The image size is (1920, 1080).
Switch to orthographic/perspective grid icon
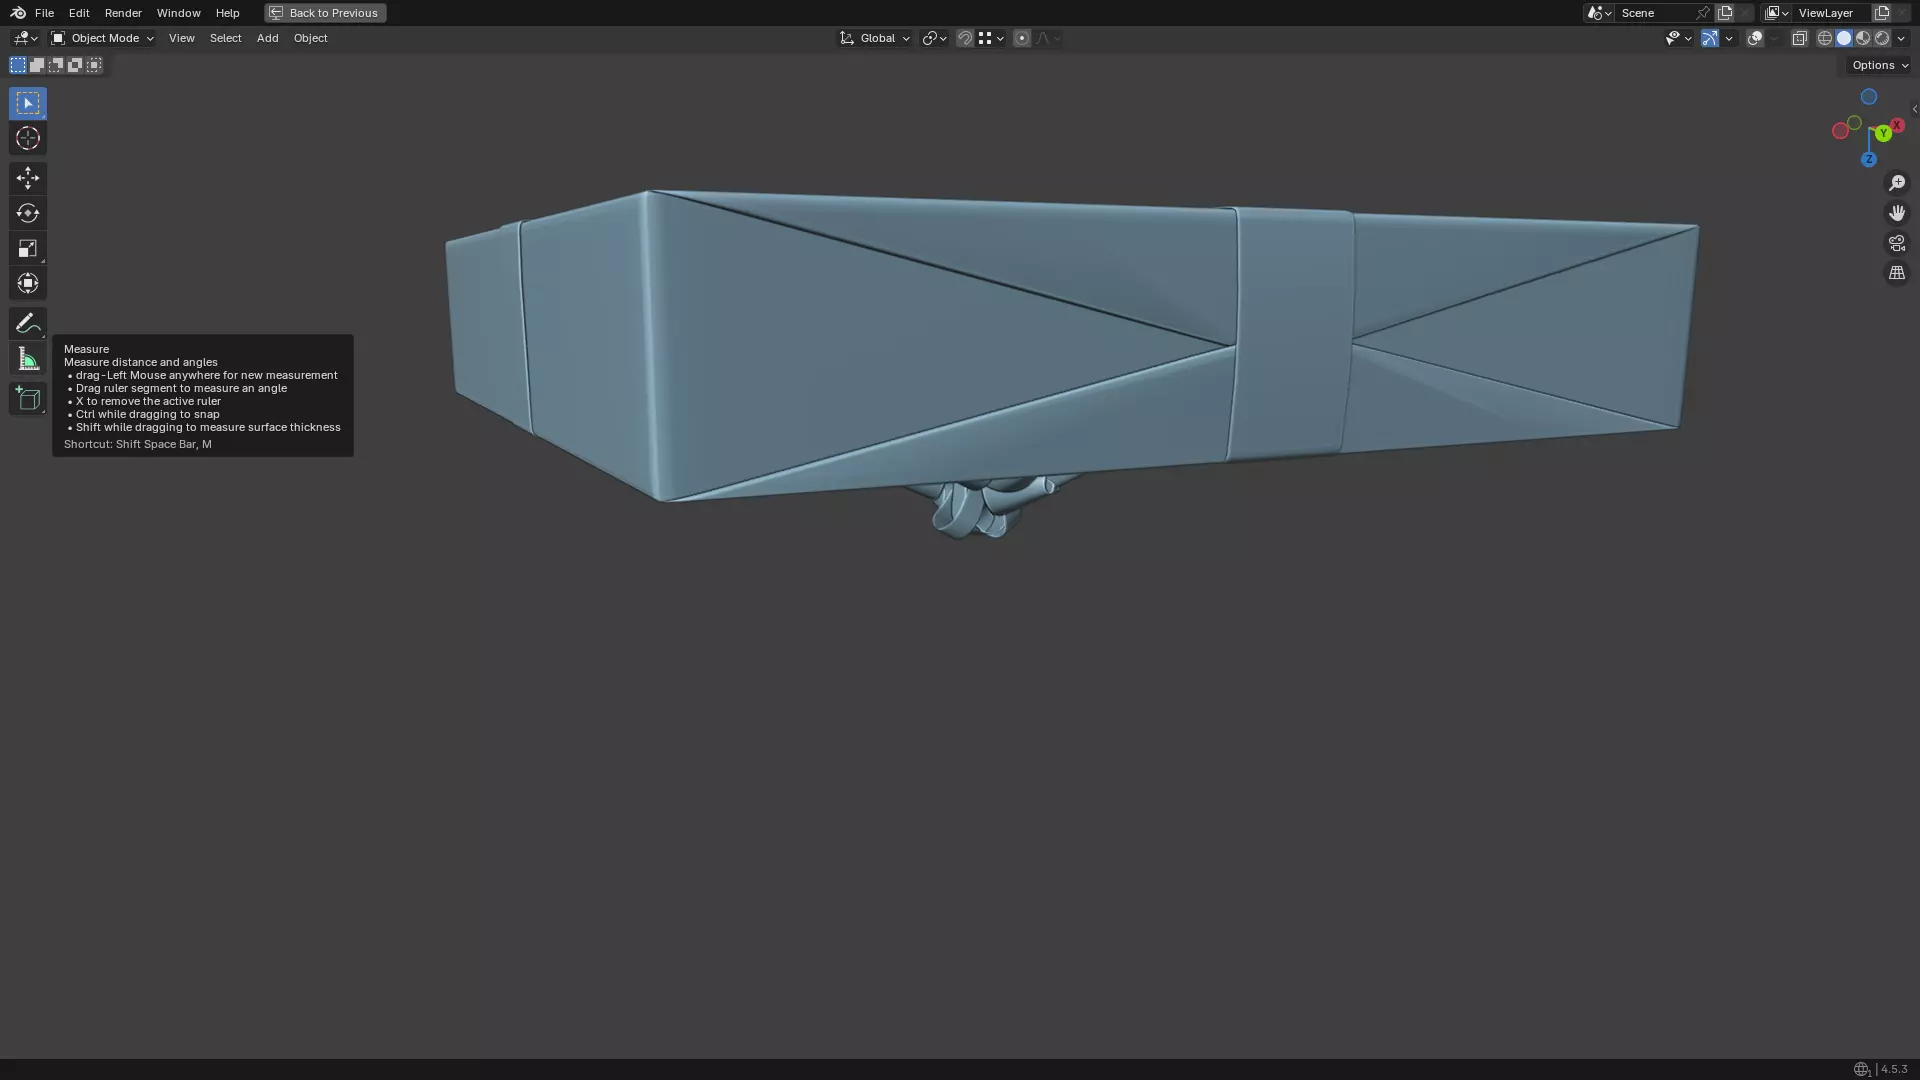[x=1896, y=273]
